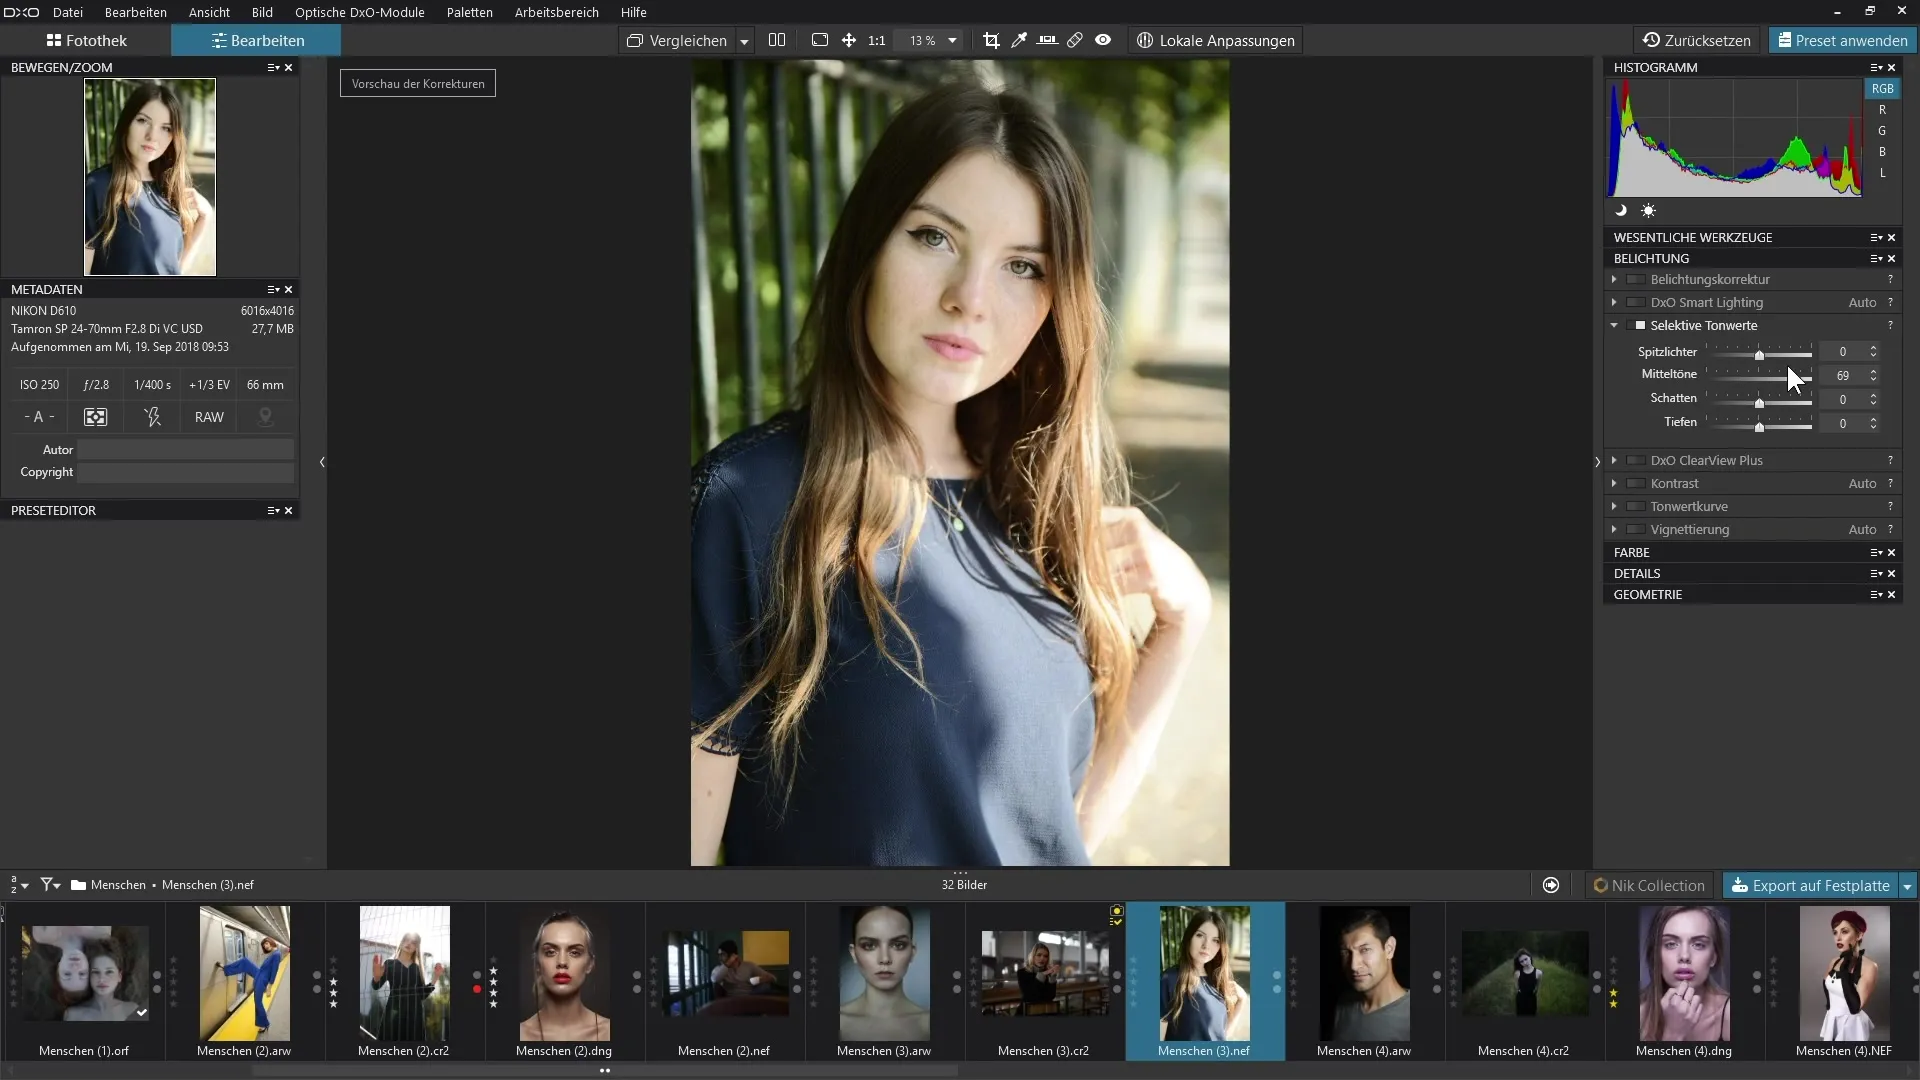
Task: Enable the DxO Smart Lighting toggle
Action: 1636,303
